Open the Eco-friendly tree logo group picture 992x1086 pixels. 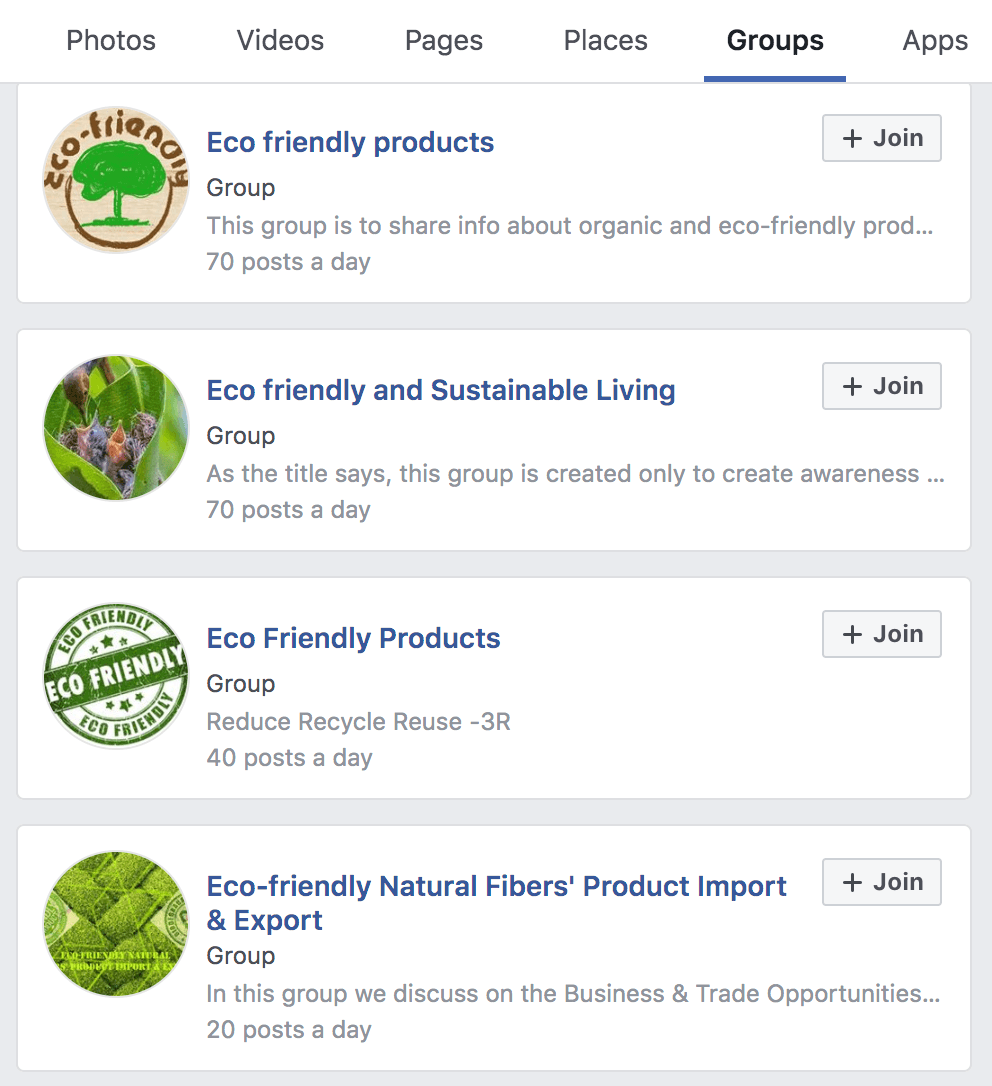coord(116,180)
